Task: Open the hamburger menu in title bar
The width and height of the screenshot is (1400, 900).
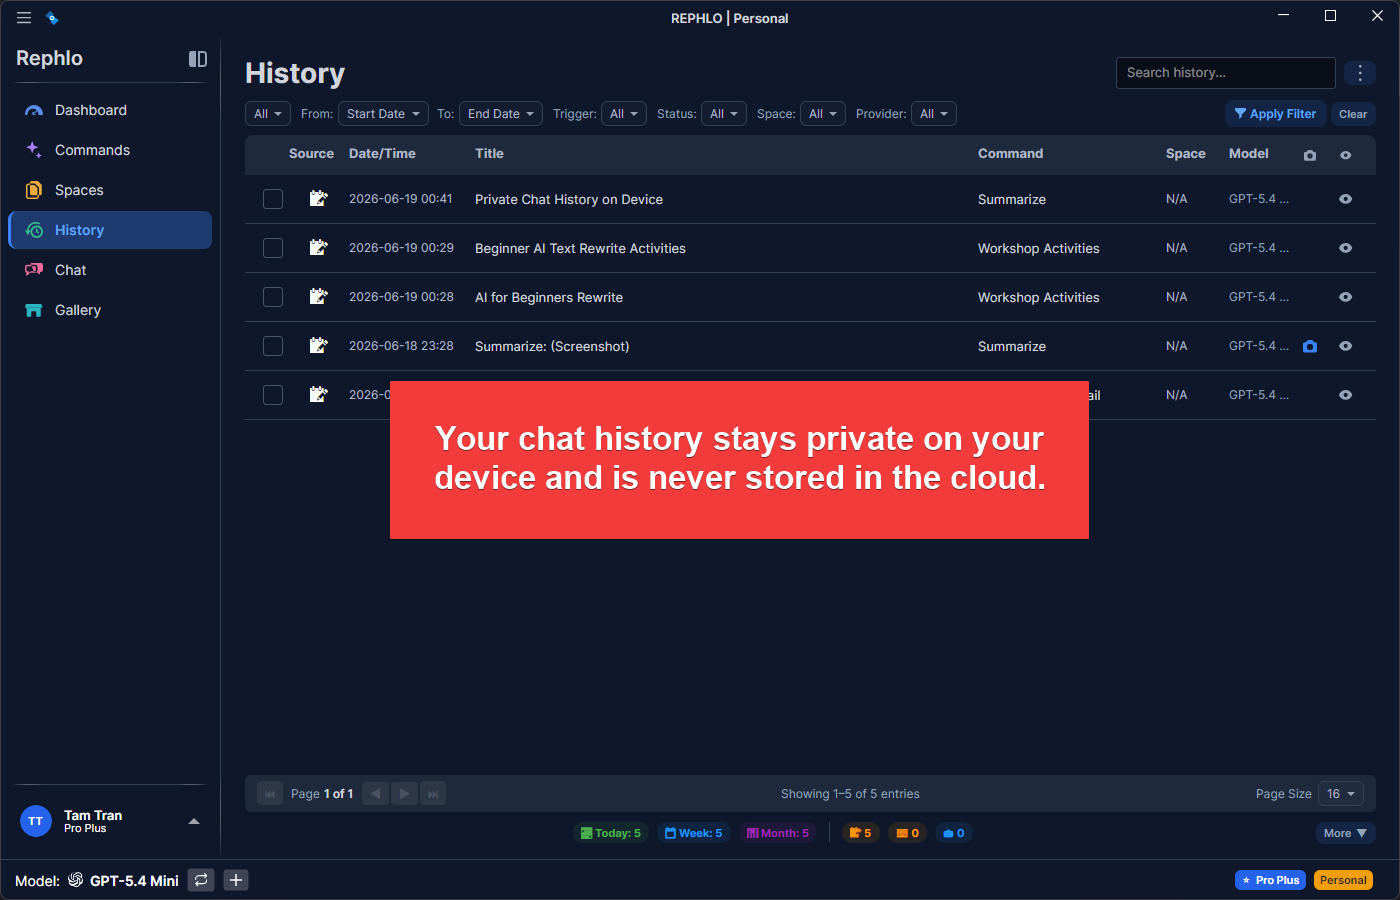Action: coord(24,18)
